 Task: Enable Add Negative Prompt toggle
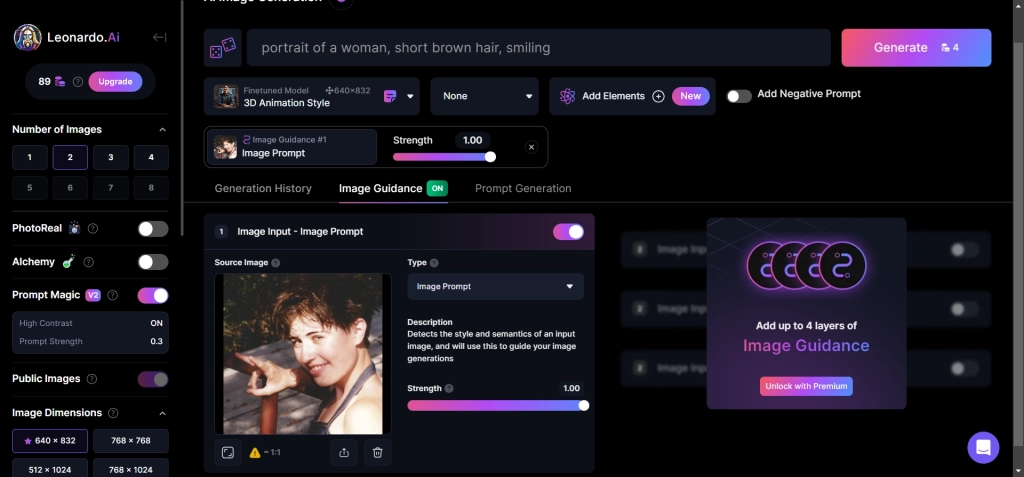[x=739, y=96]
